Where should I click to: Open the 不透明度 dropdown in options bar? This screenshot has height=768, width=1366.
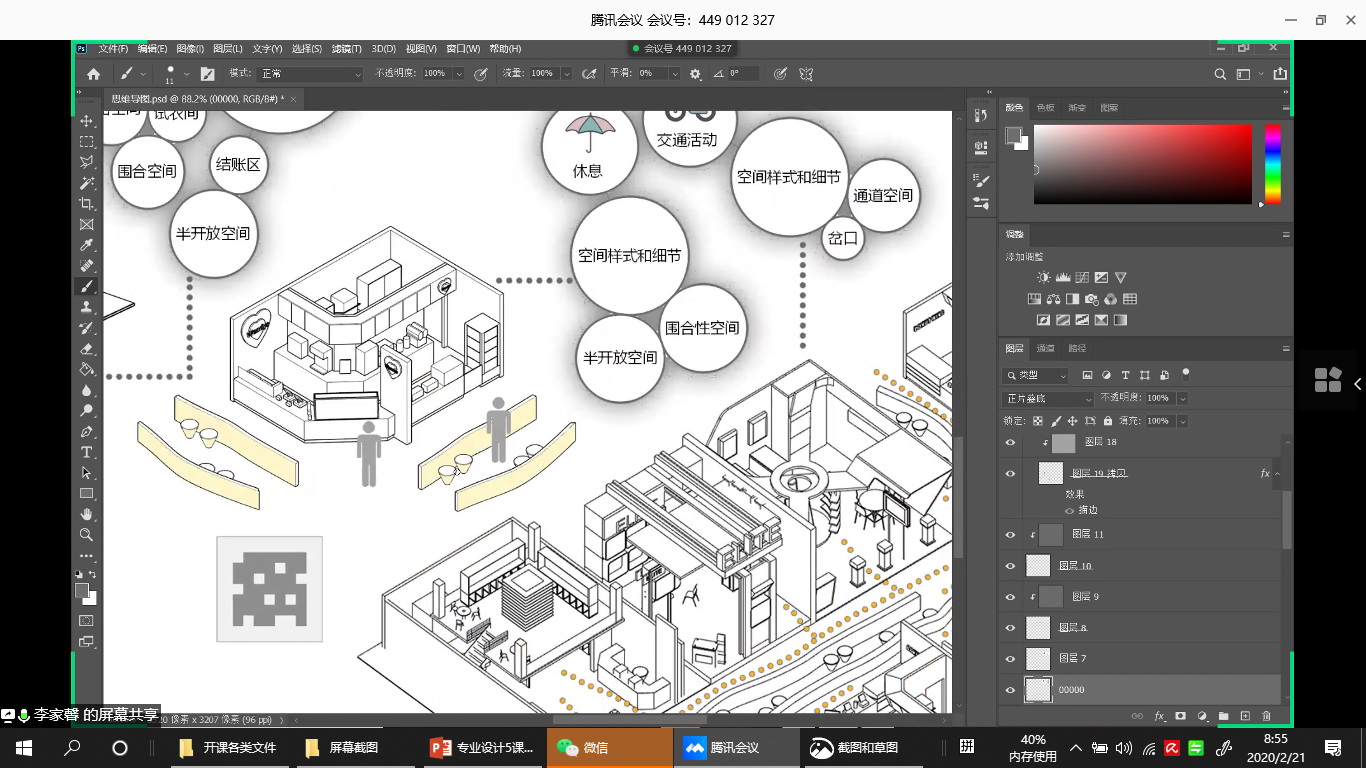tap(459, 74)
